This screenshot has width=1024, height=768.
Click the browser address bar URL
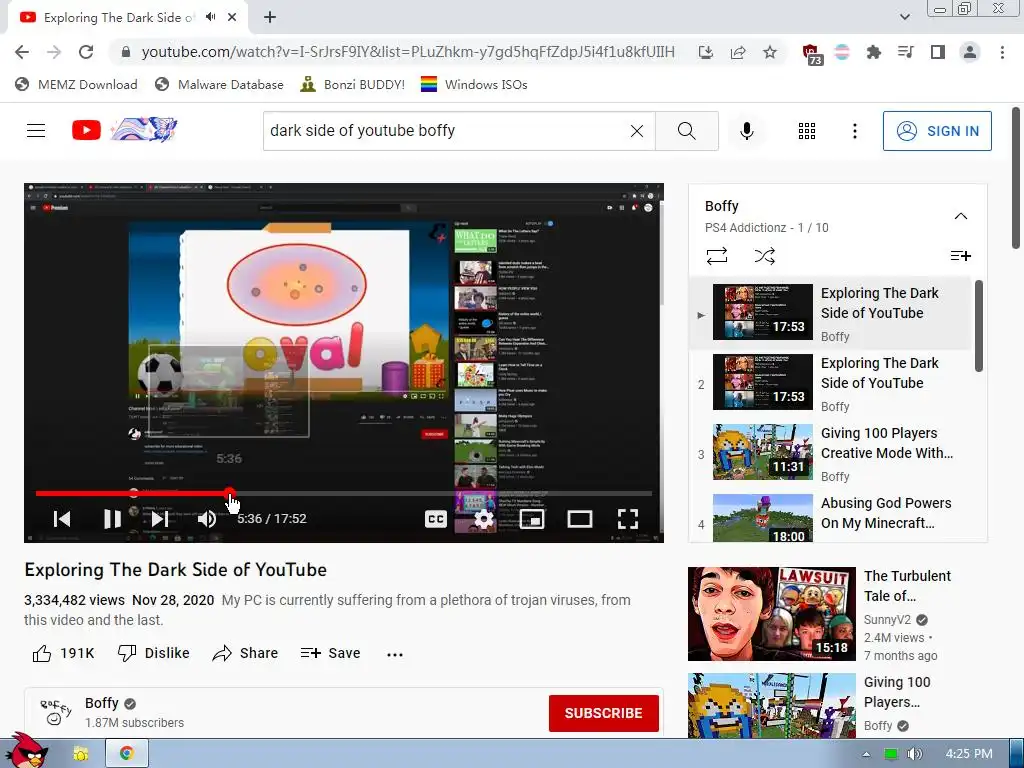[x=408, y=52]
